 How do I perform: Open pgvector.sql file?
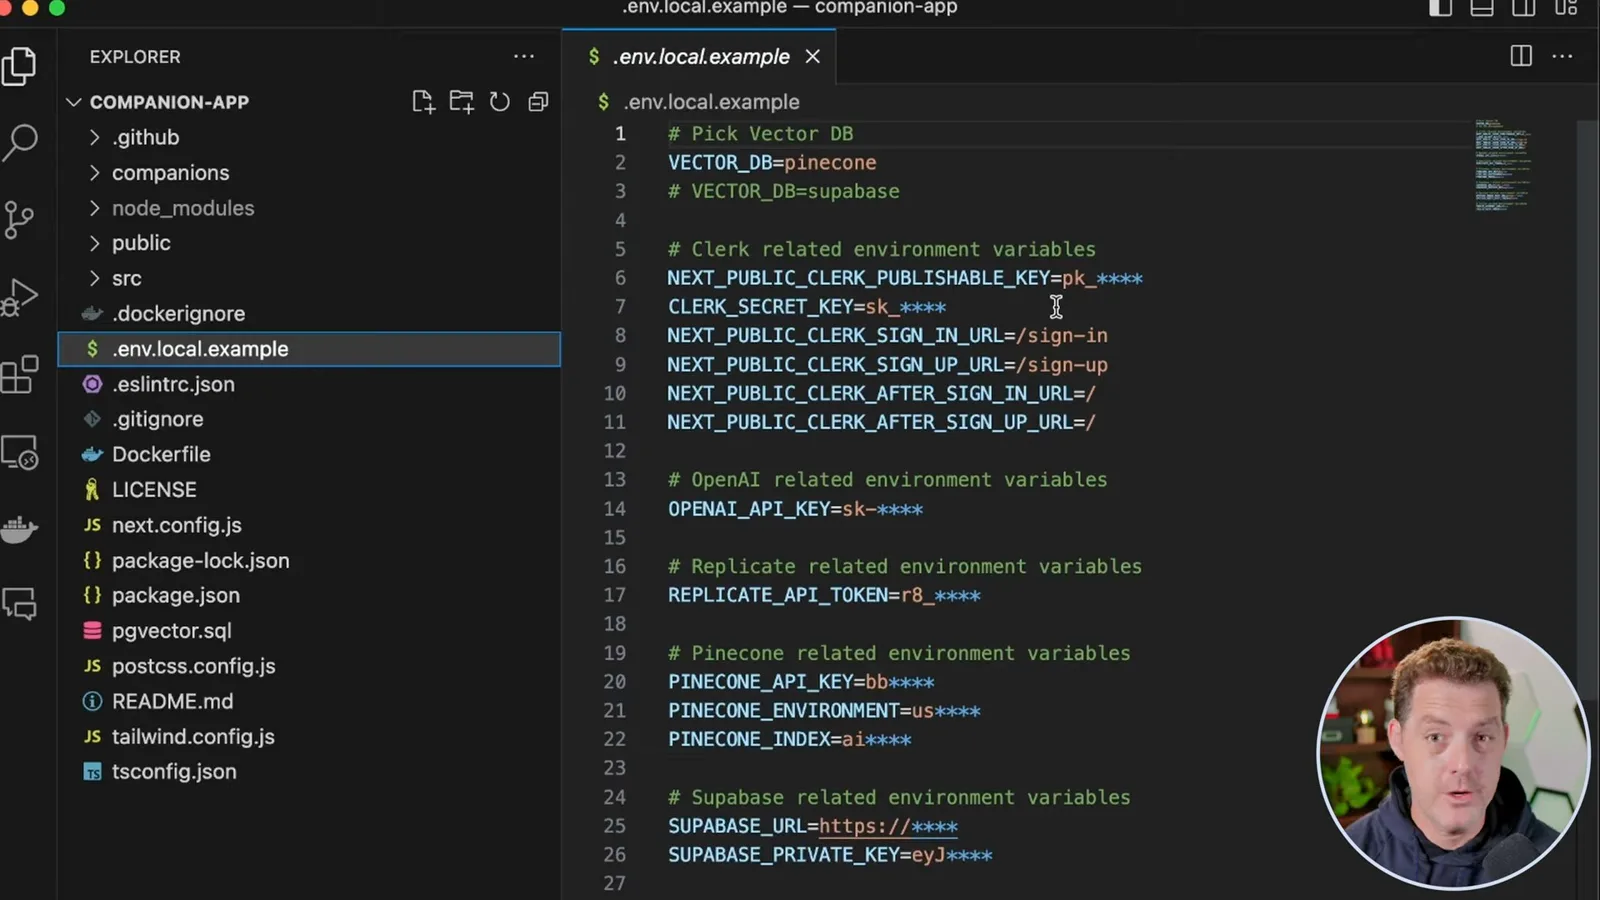[171, 631]
